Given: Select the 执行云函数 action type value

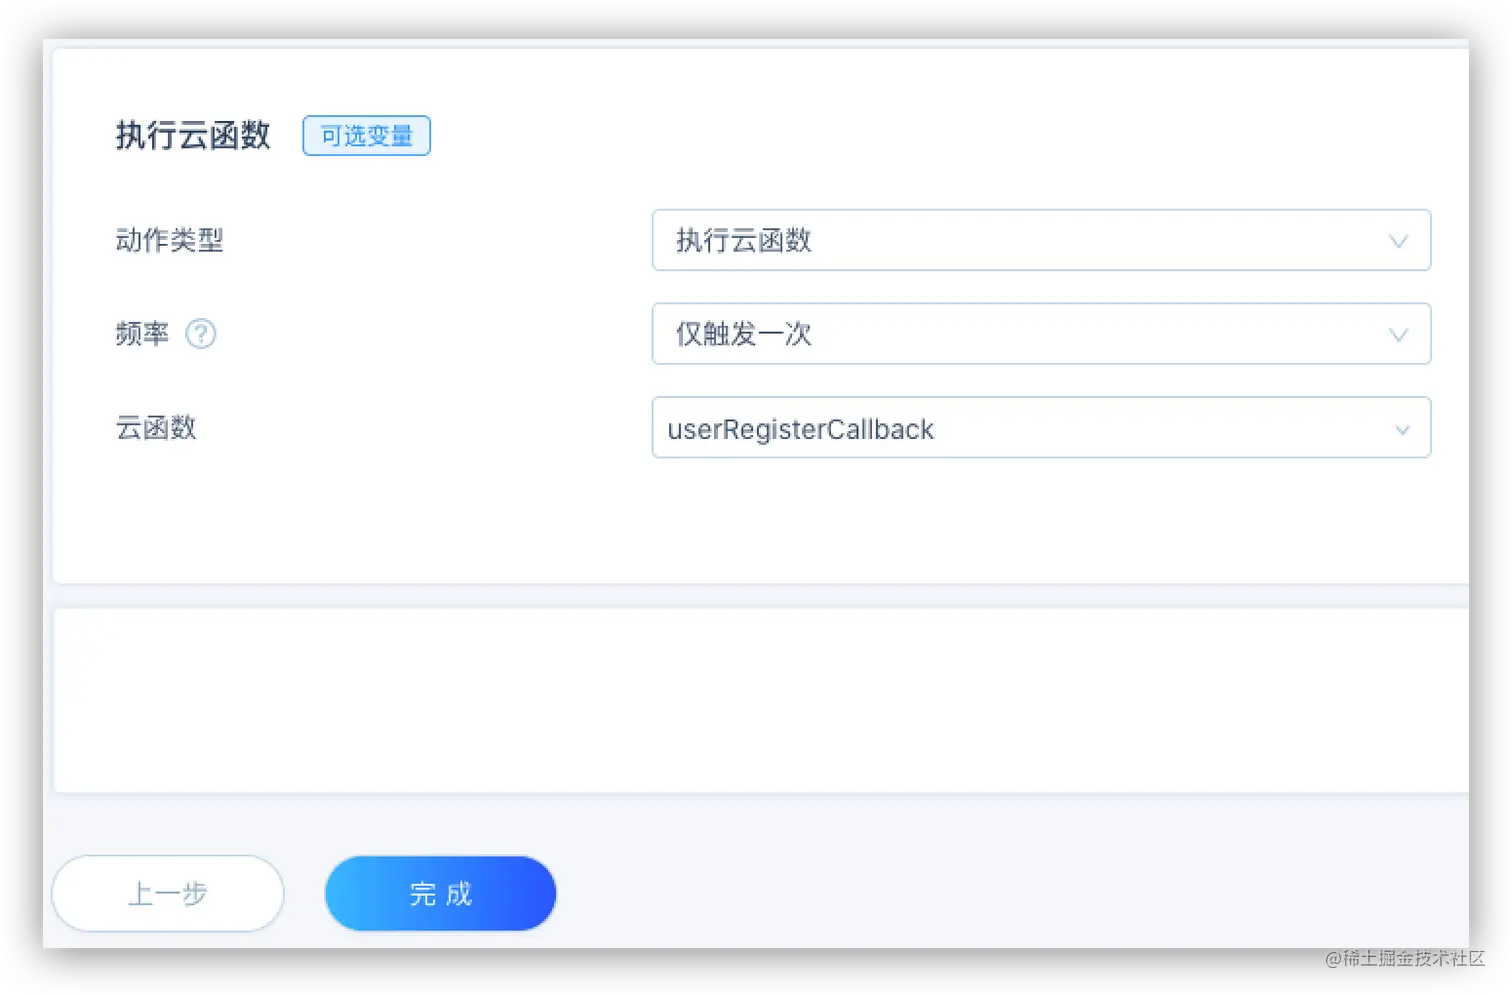Looking at the screenshot, I should pos(742,240).
